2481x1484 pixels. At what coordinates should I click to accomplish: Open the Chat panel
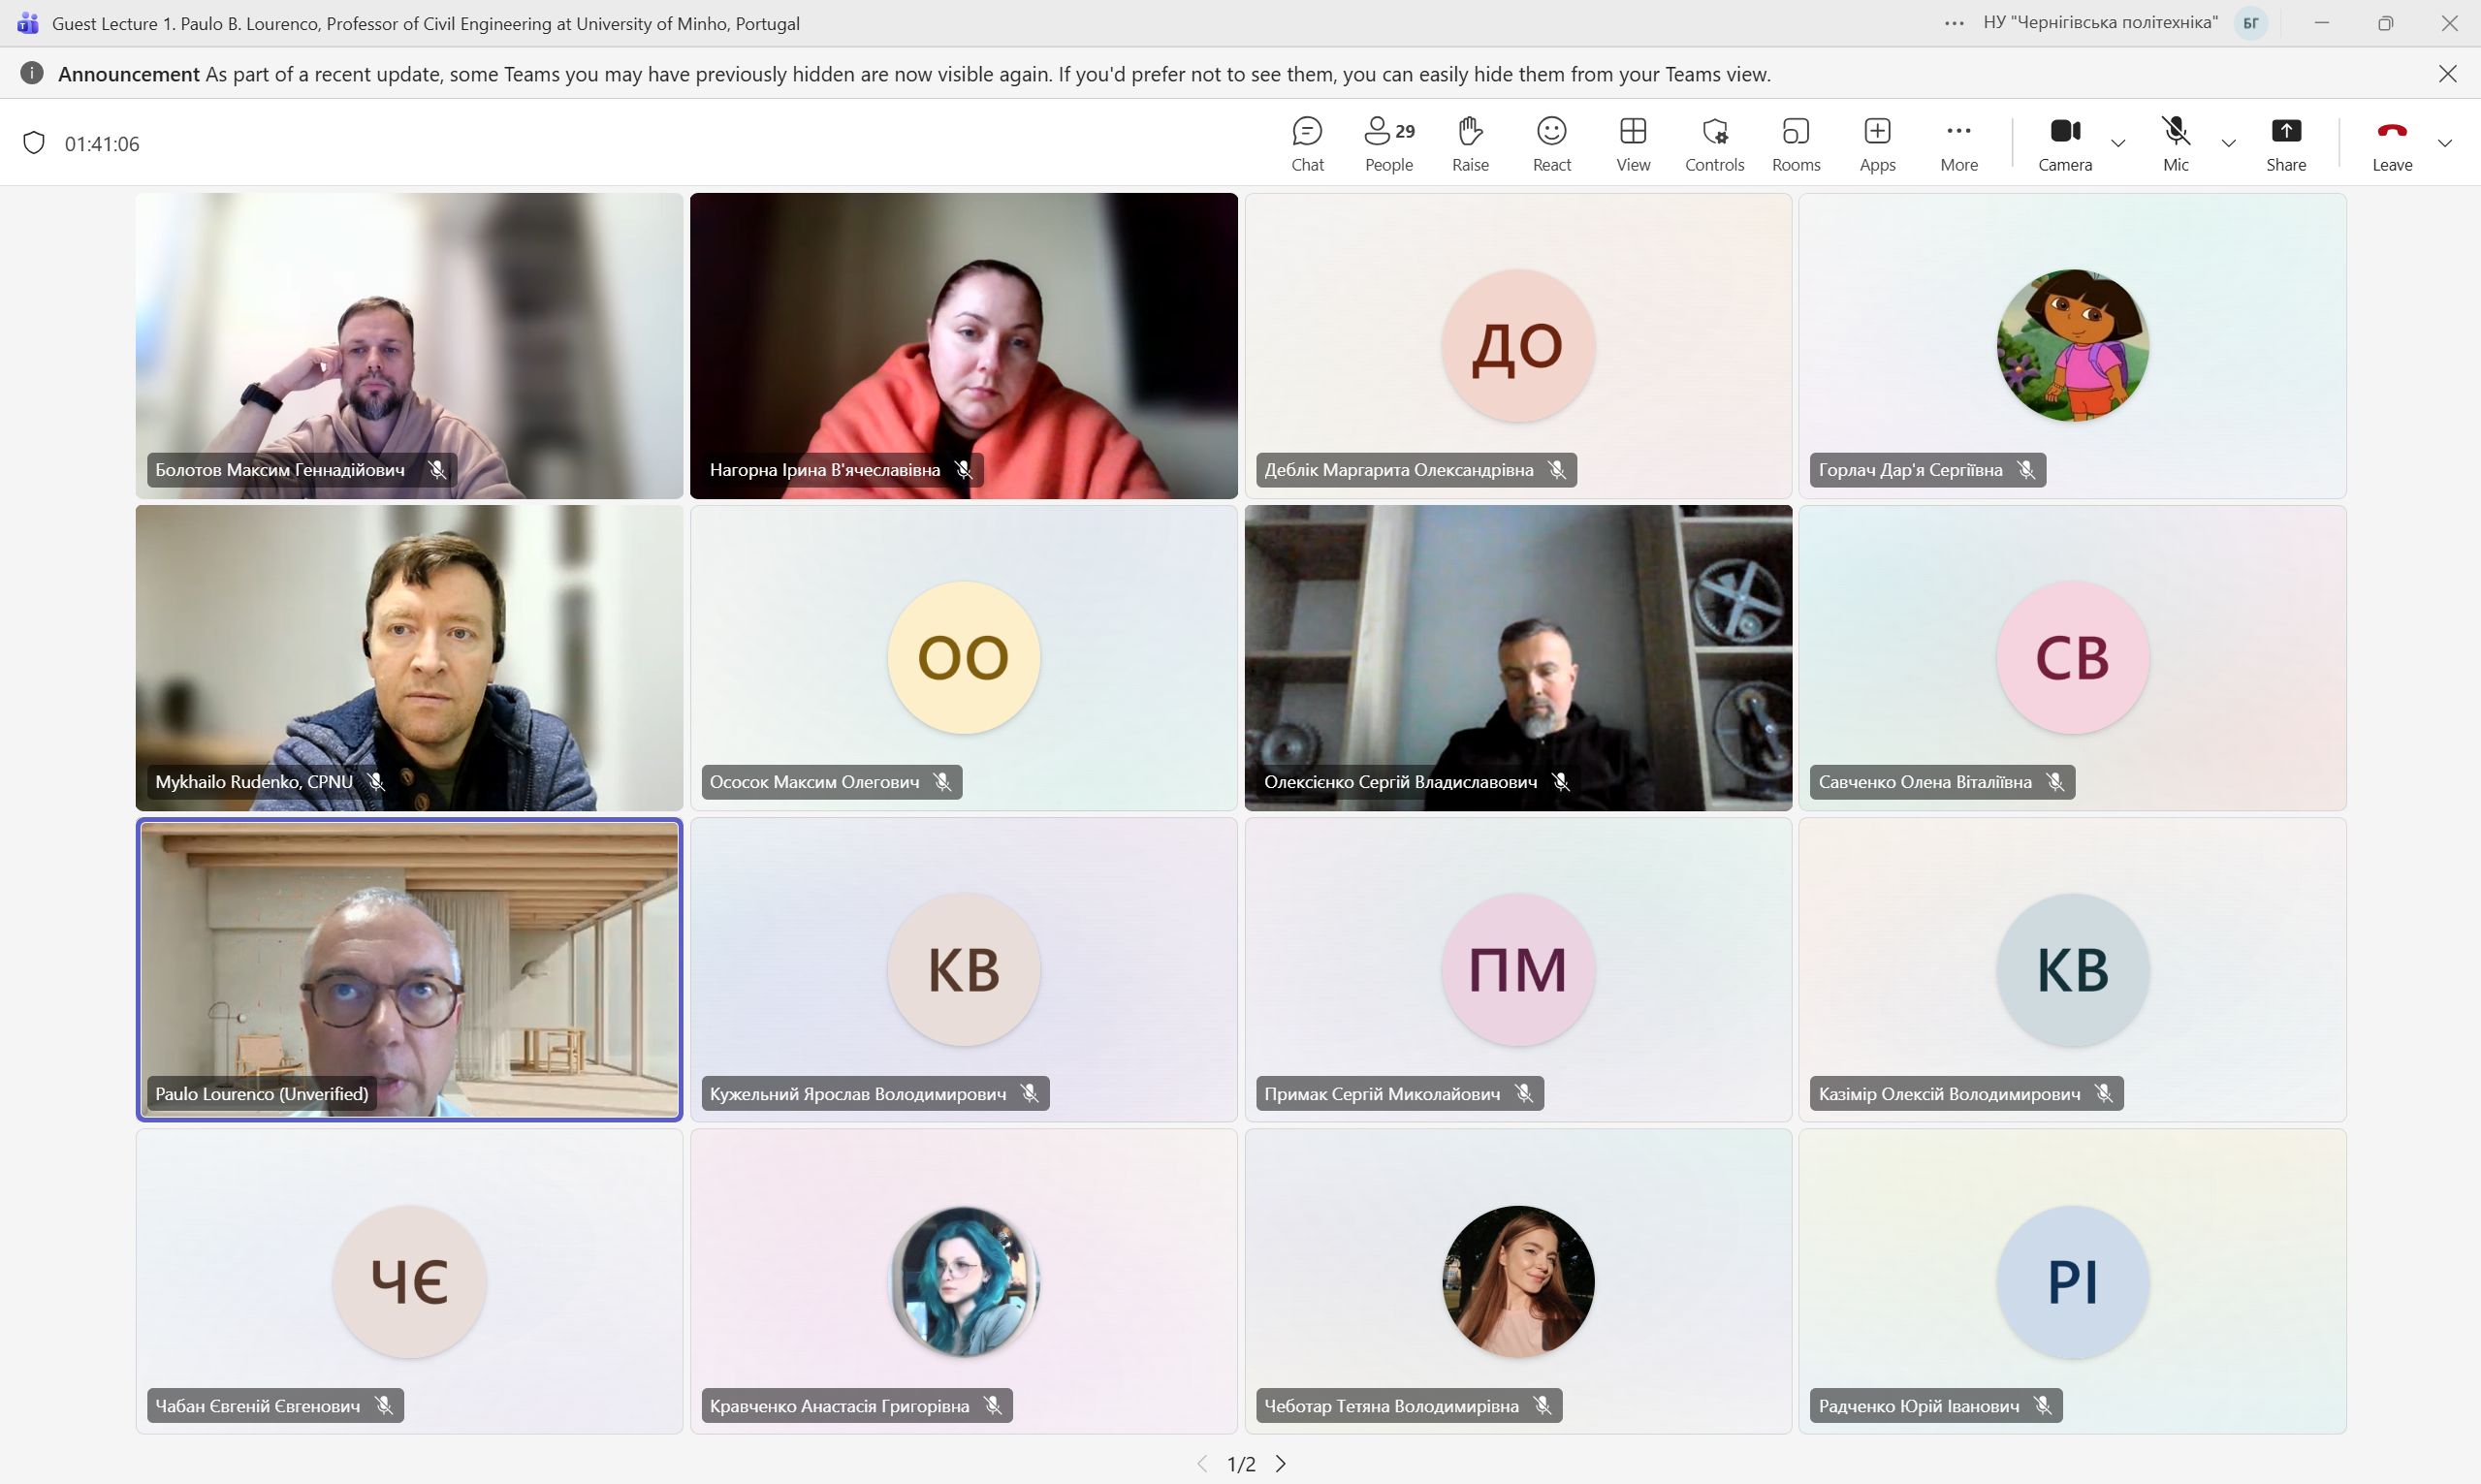[1307, 143]
